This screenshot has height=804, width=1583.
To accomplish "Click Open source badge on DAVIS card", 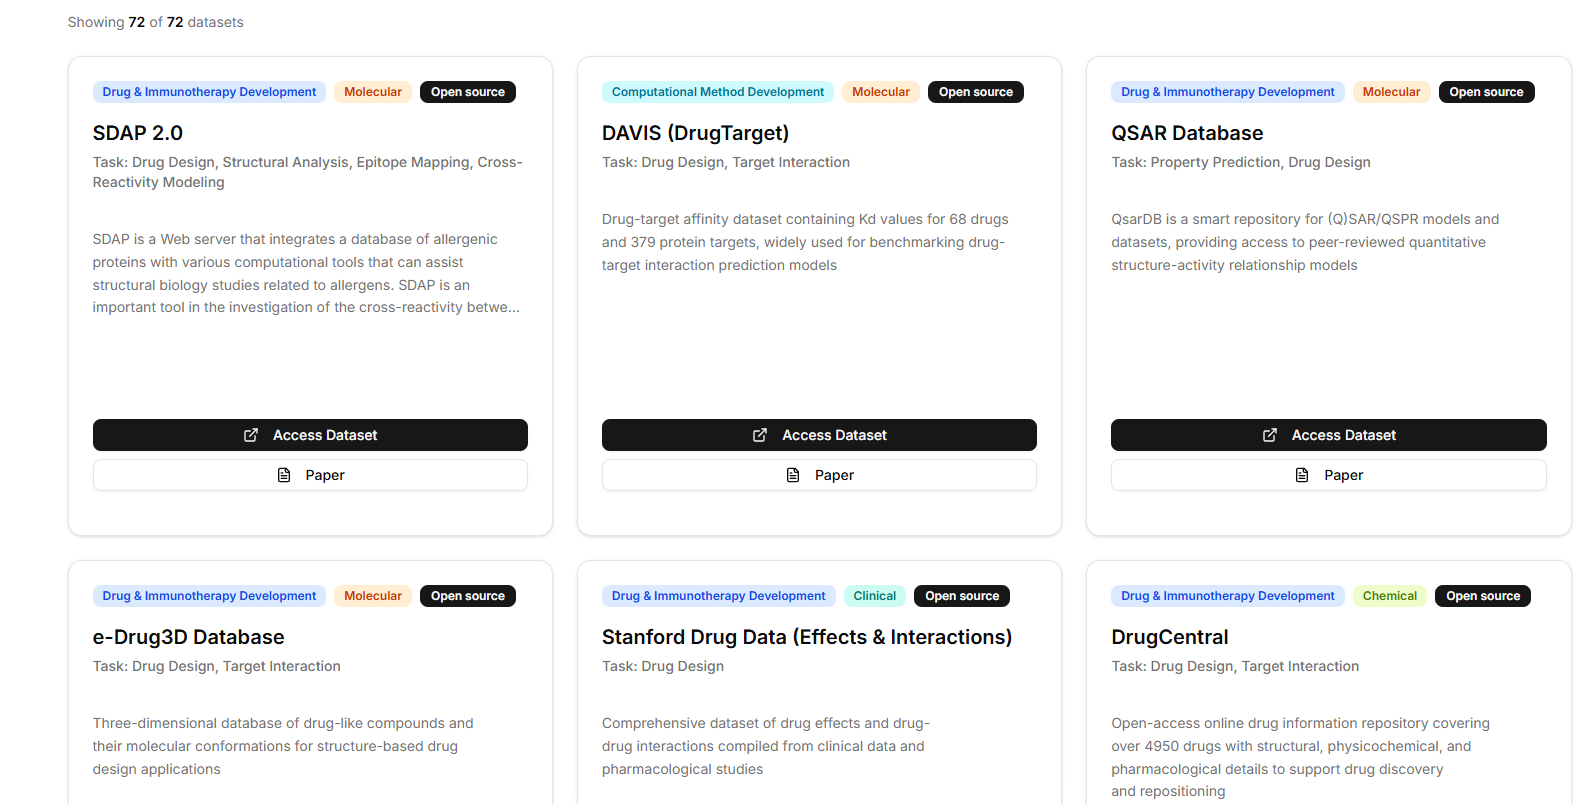I will click(975, 92).
